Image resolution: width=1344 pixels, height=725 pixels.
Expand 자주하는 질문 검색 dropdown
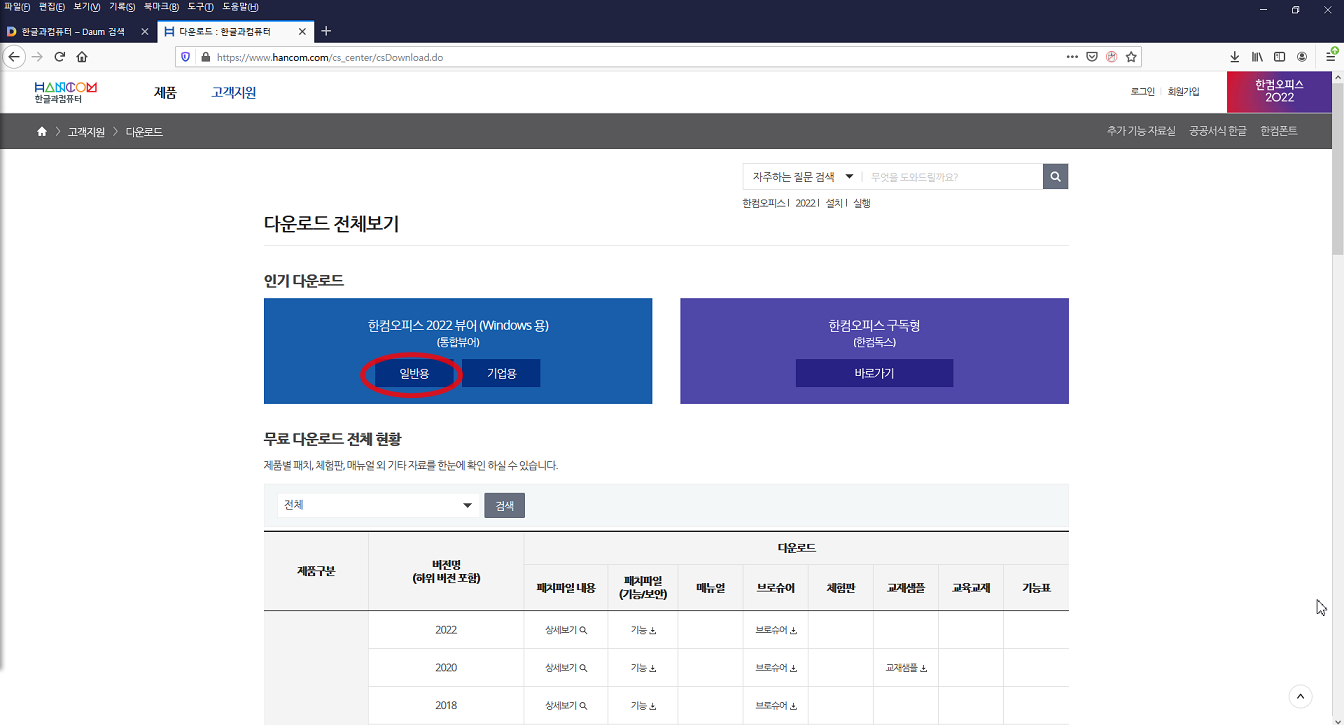point(803,177)
